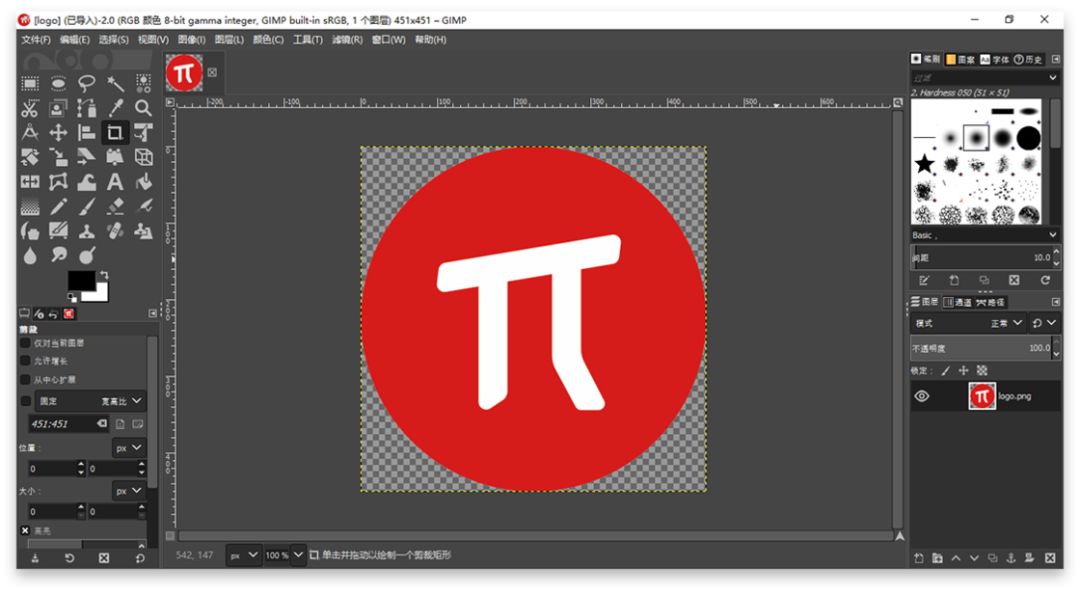Image resolution: width=1080 pixels, height=595 pixels.
Task: Open the 滤镜(R) menu
Action: click(x=347, y=40)
